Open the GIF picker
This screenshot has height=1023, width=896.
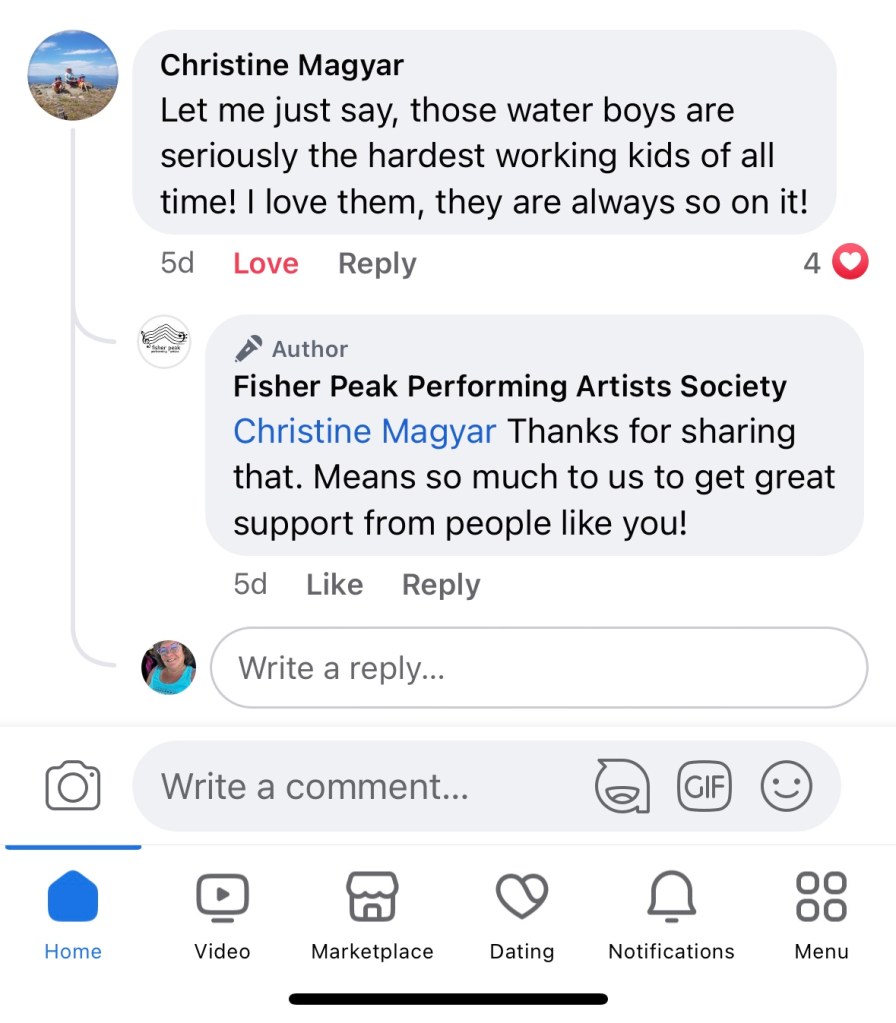coord(704,786)
